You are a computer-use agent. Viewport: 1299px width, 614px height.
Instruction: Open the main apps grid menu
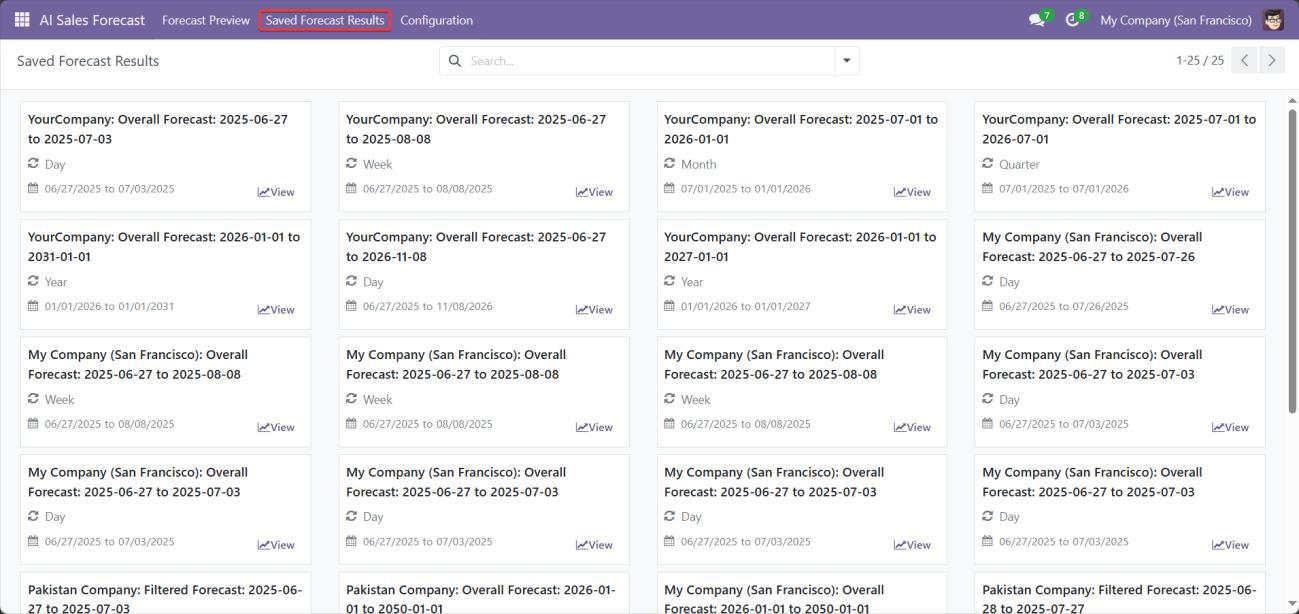[x=22, y=20]
